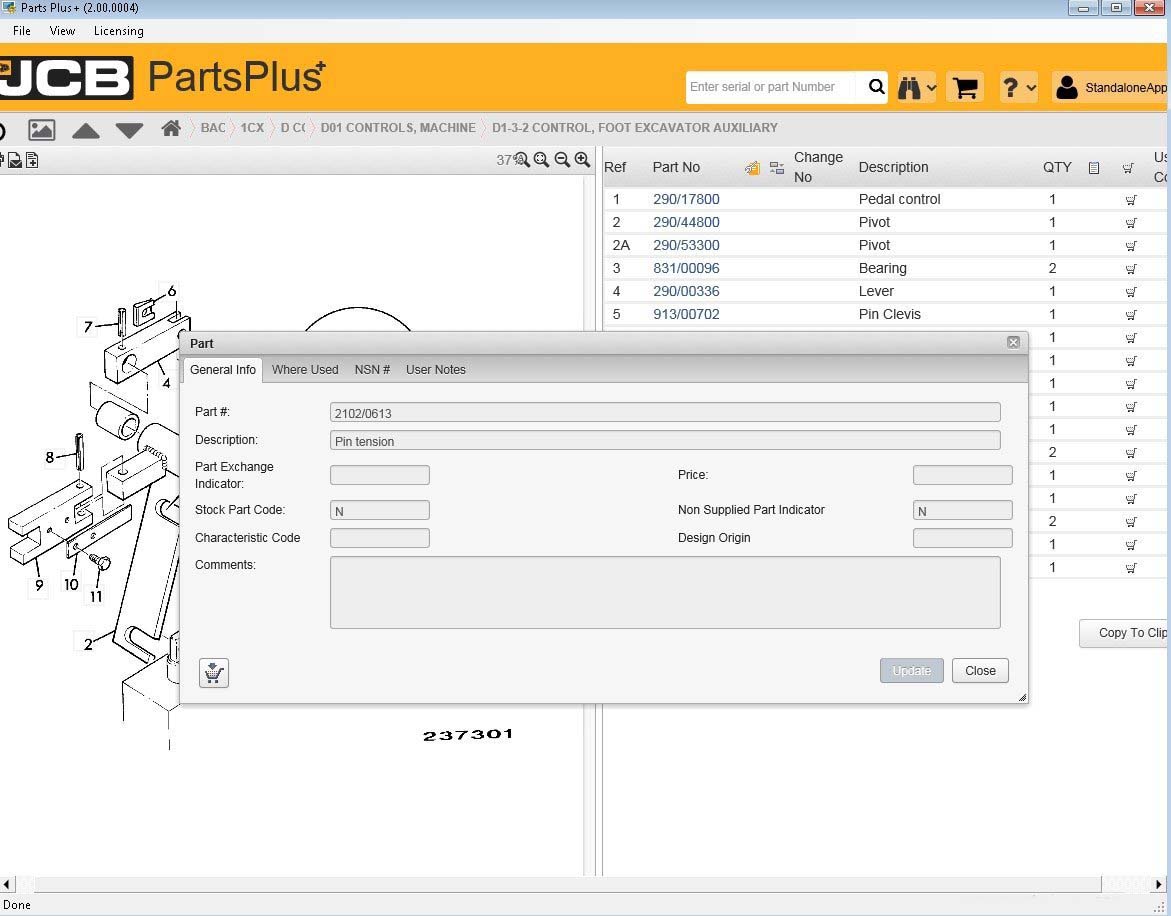Switch to the Where Used tab

tap(305, 370)
